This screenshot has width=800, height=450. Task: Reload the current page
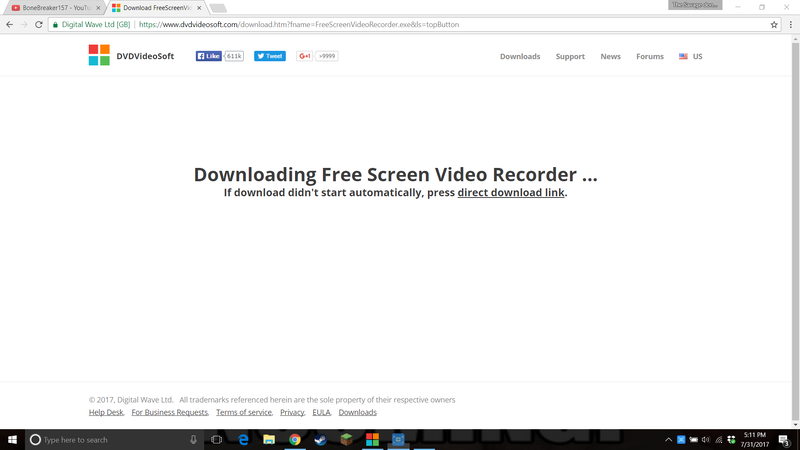point(39,24)
